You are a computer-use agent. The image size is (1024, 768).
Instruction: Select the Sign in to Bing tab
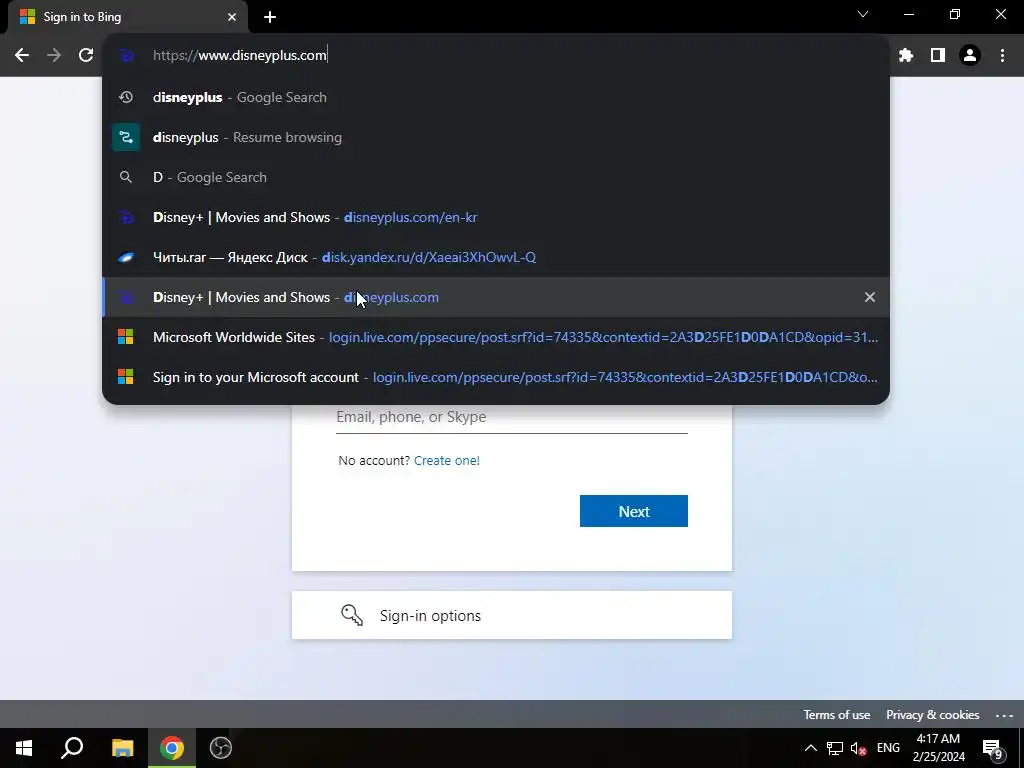(x=127, y=17)
